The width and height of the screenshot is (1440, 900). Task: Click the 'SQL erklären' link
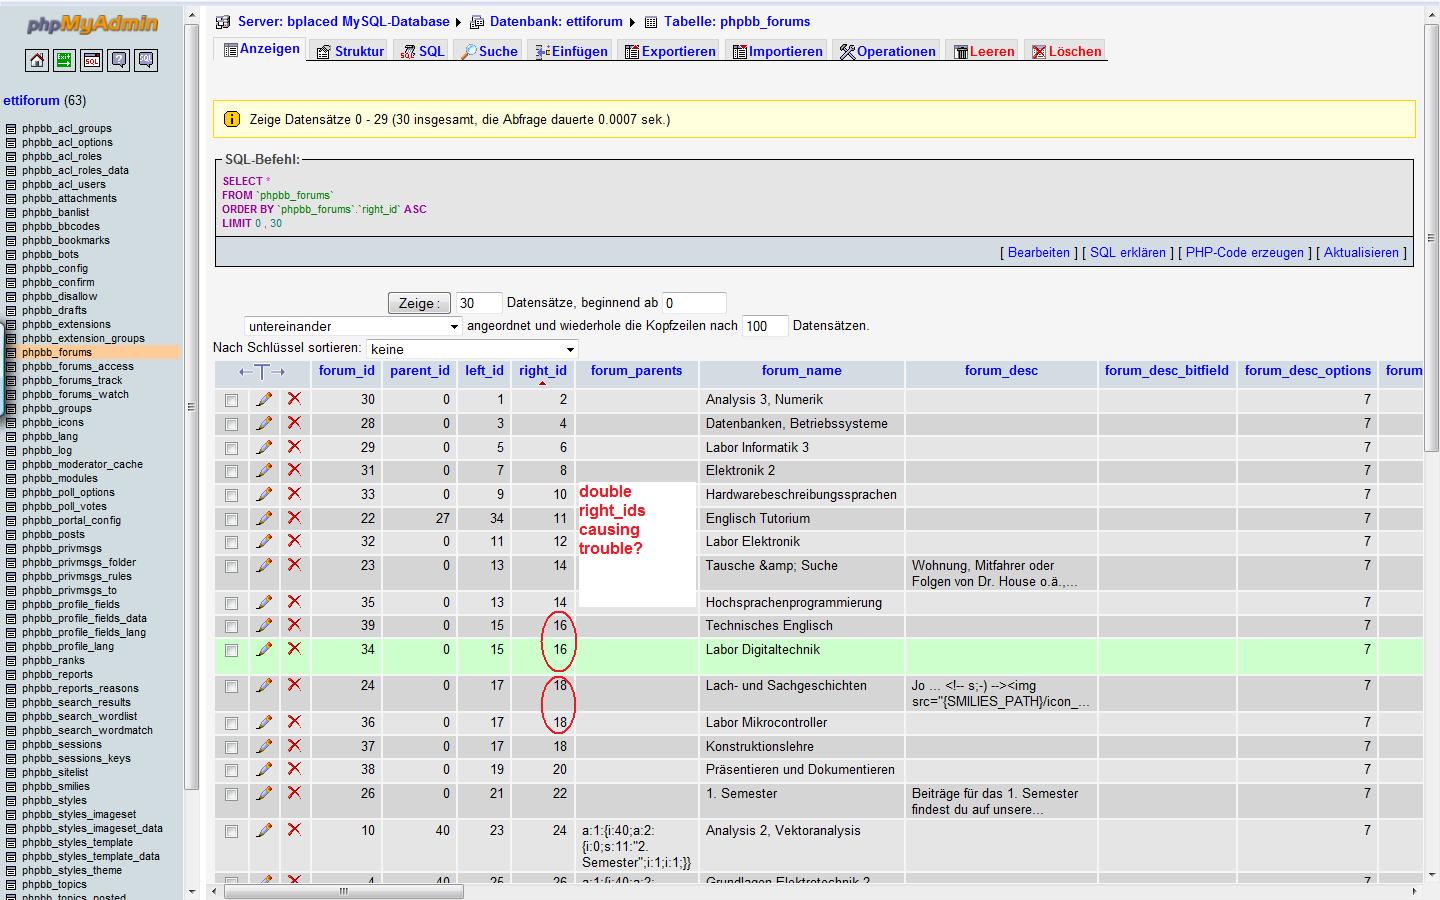[1127, 252]
